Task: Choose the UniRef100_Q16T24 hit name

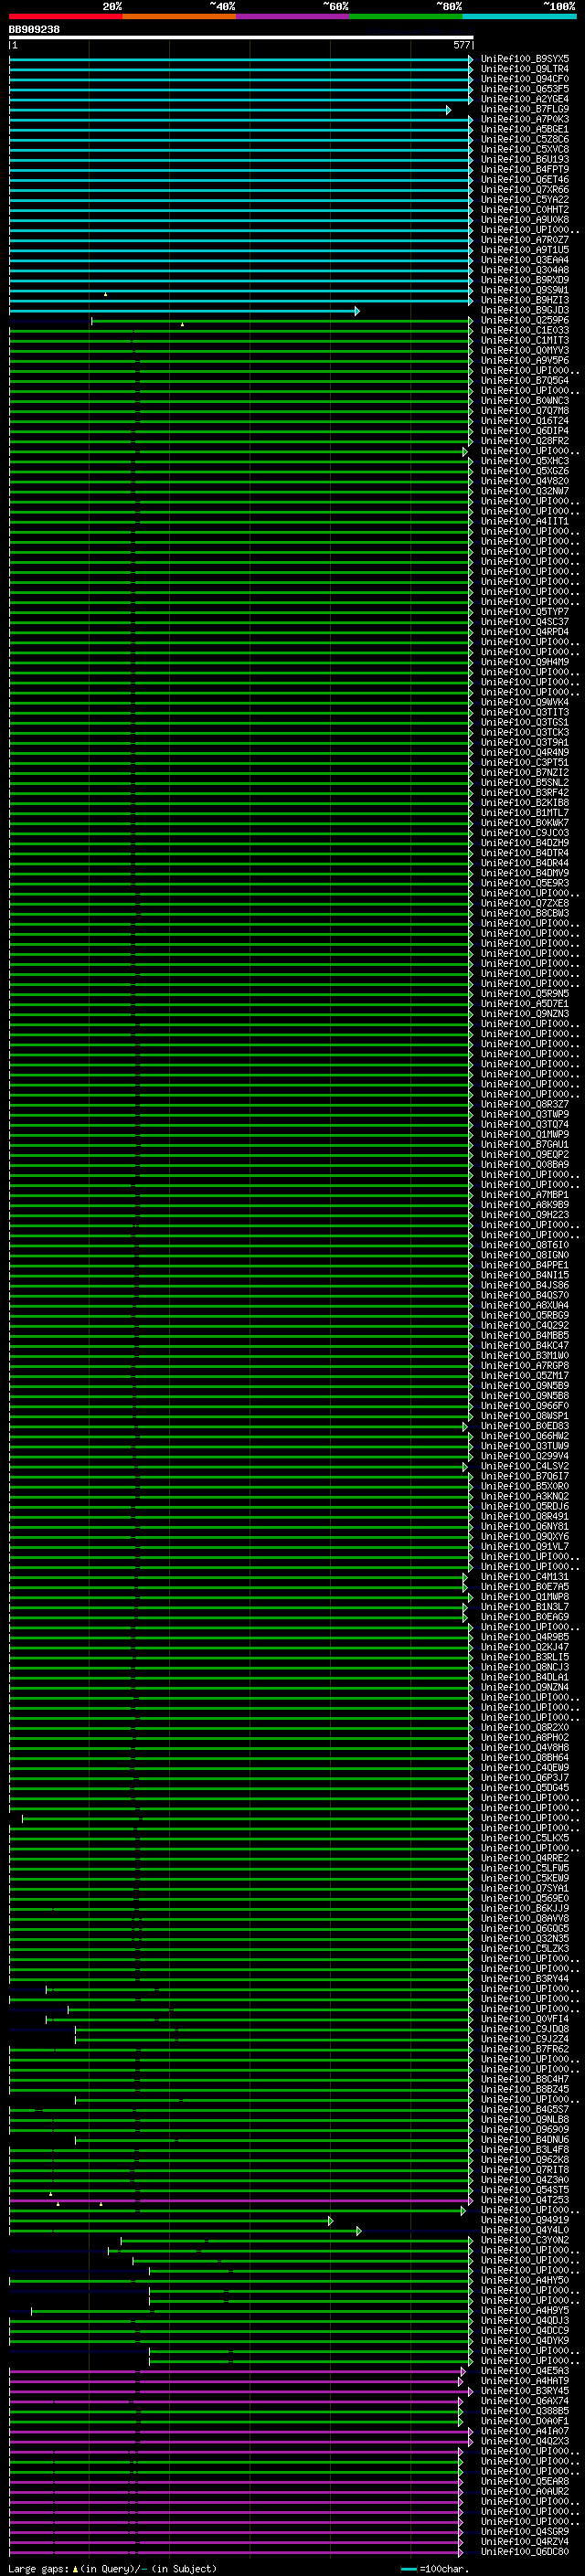Action: click(x=525, y=421)
